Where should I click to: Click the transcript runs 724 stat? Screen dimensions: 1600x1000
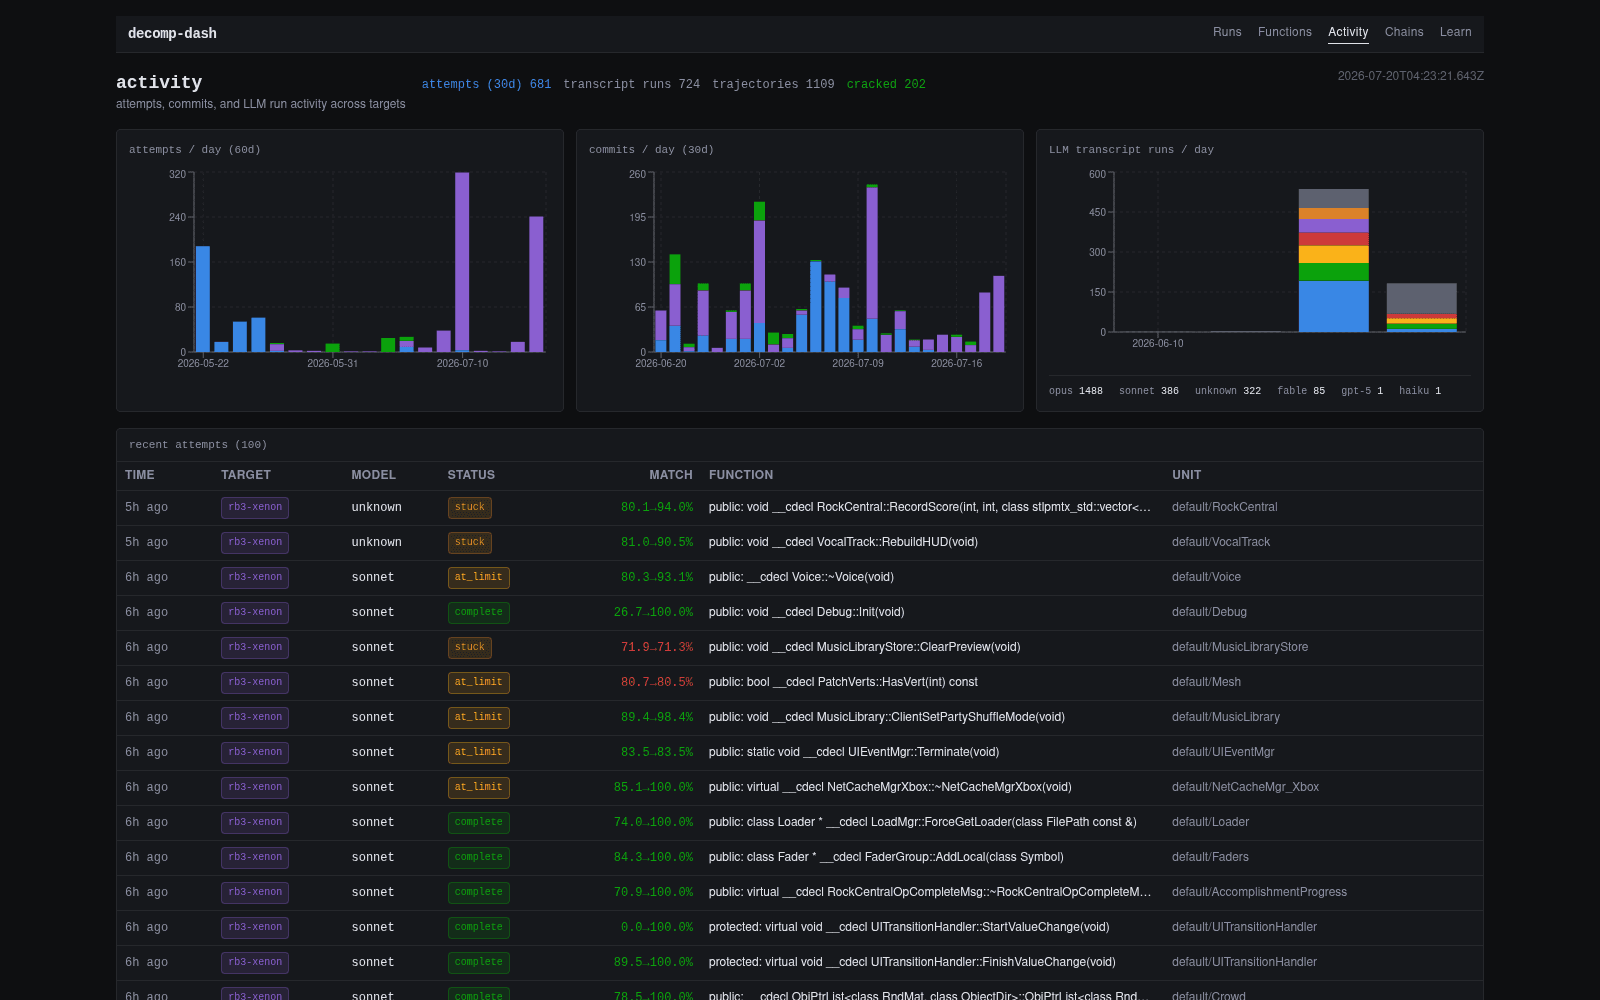631,84
